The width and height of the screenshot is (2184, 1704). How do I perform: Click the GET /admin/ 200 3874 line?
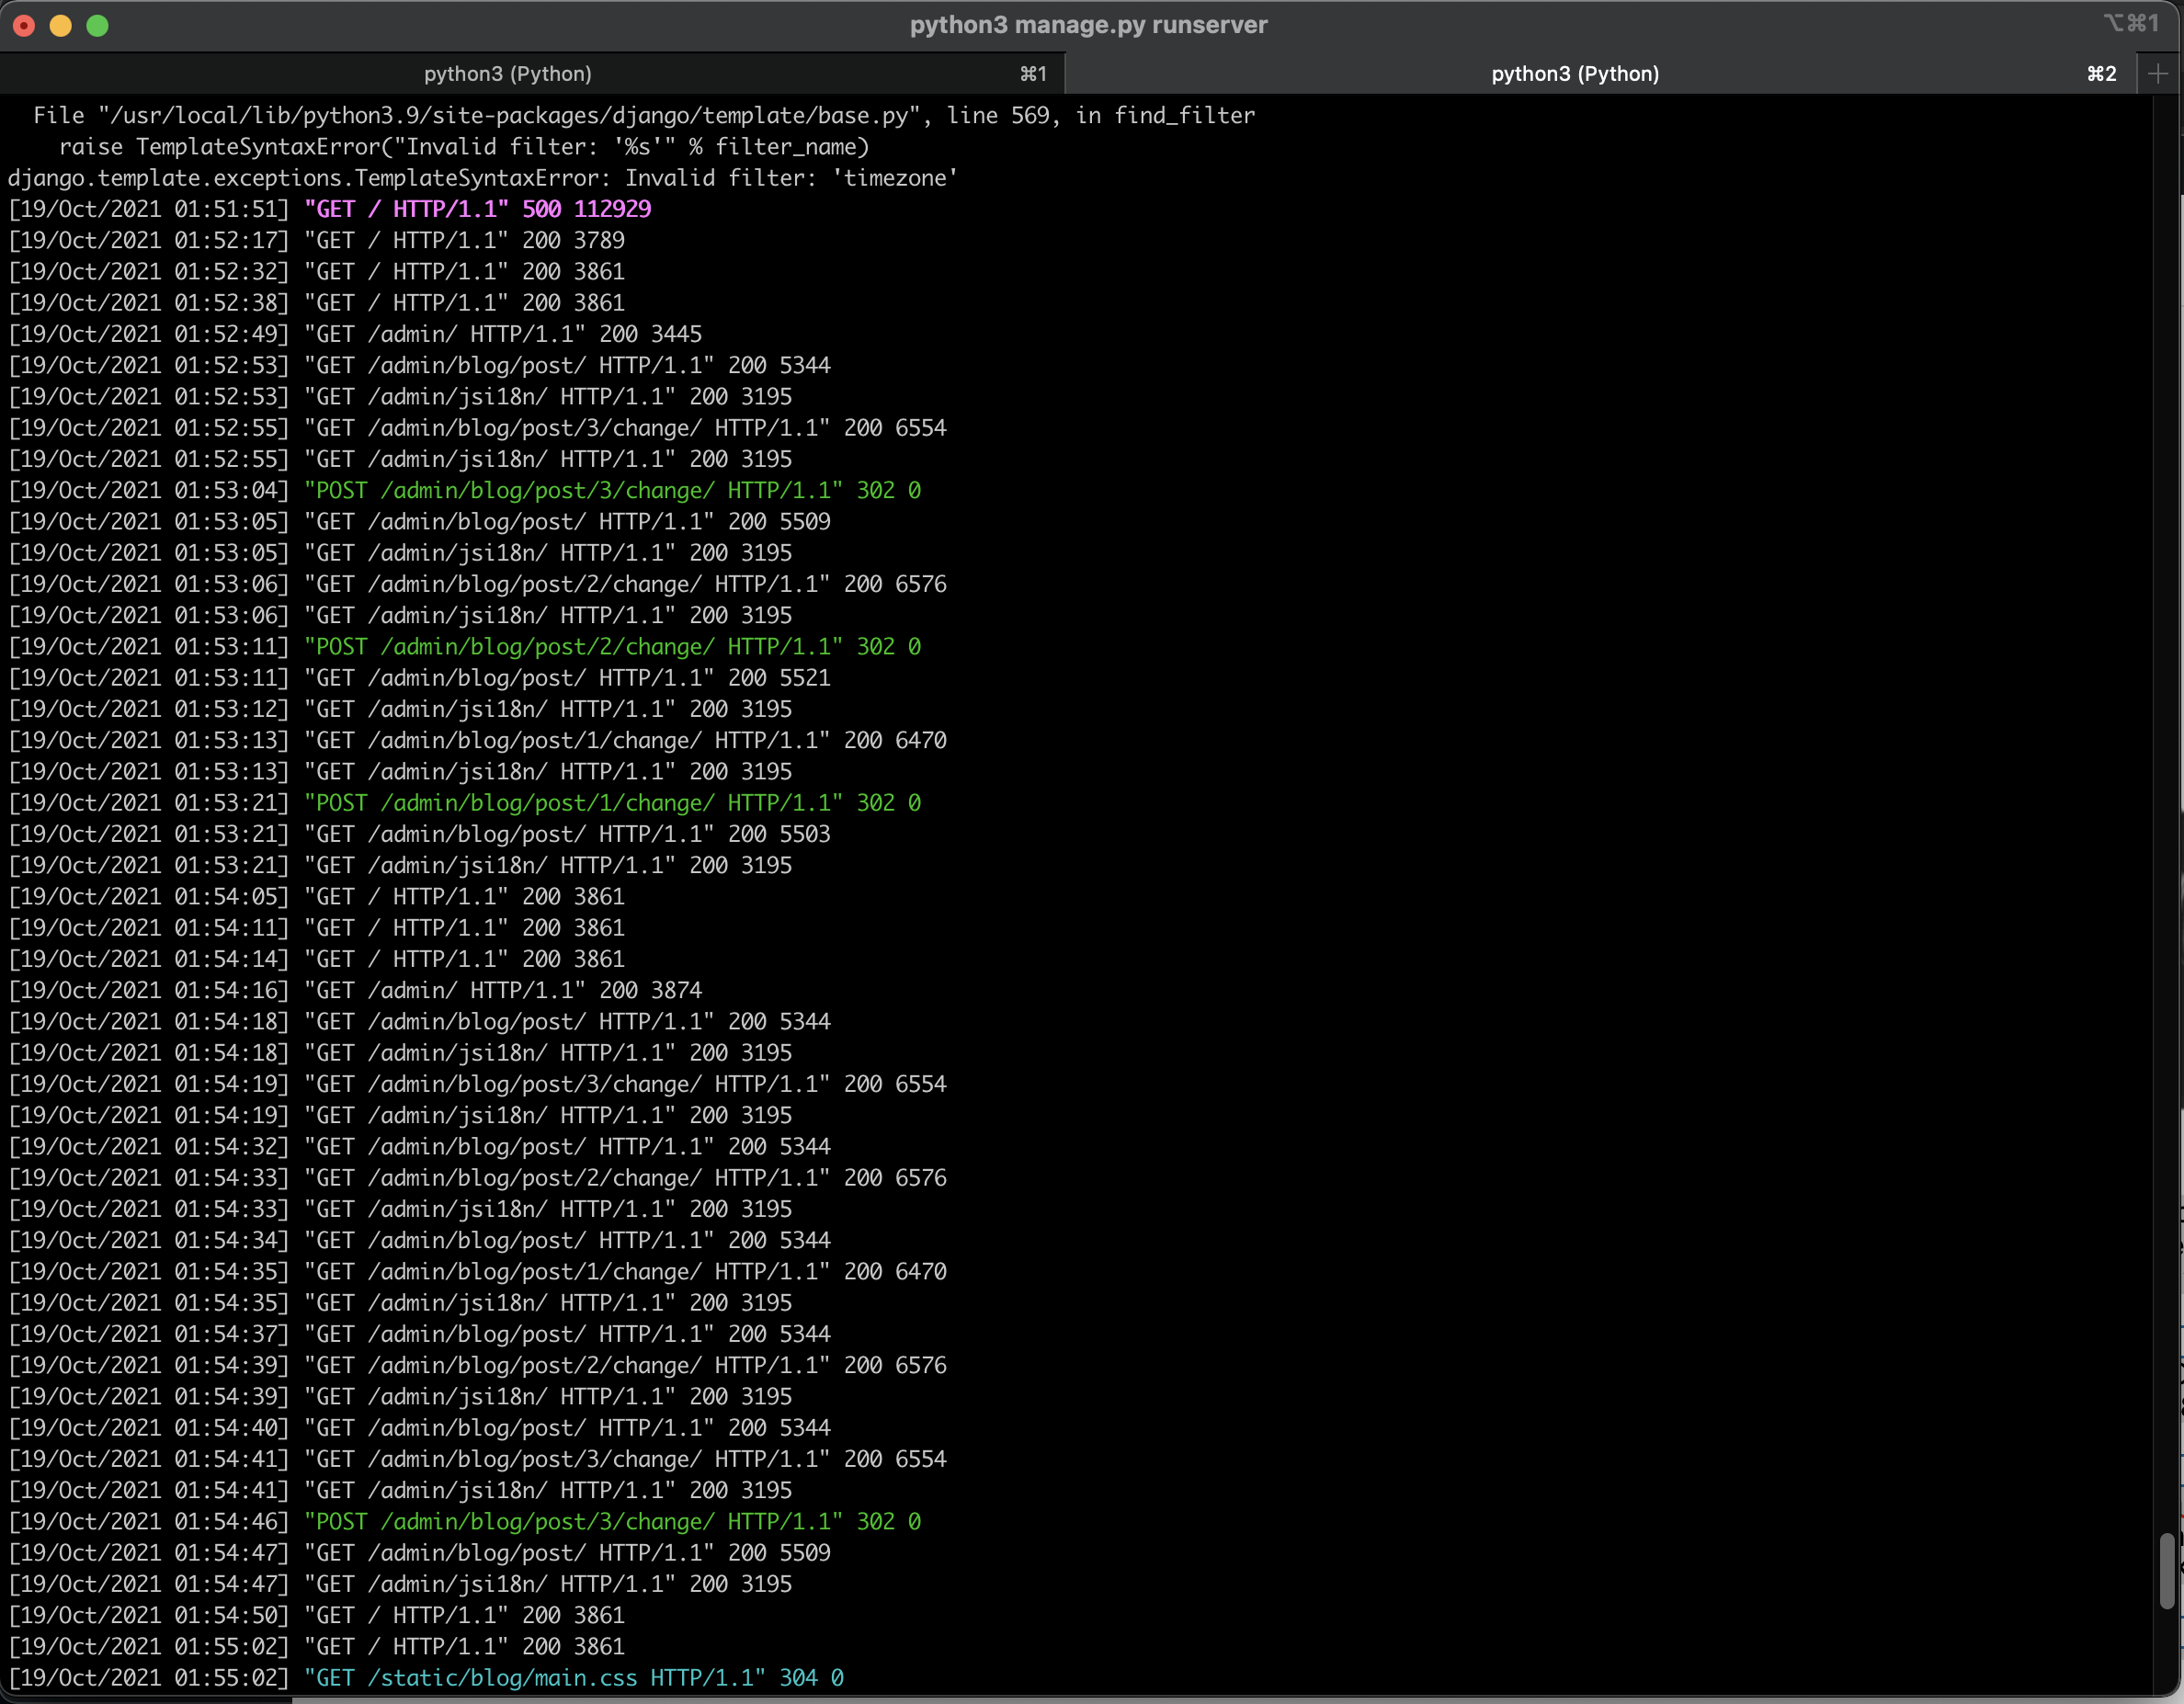click(x=355, y=990)
